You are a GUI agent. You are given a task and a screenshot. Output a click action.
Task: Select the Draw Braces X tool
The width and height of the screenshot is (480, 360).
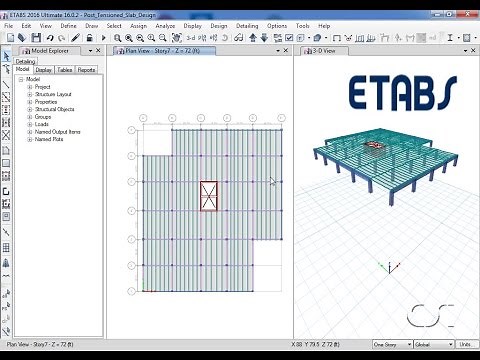[6, 135]
